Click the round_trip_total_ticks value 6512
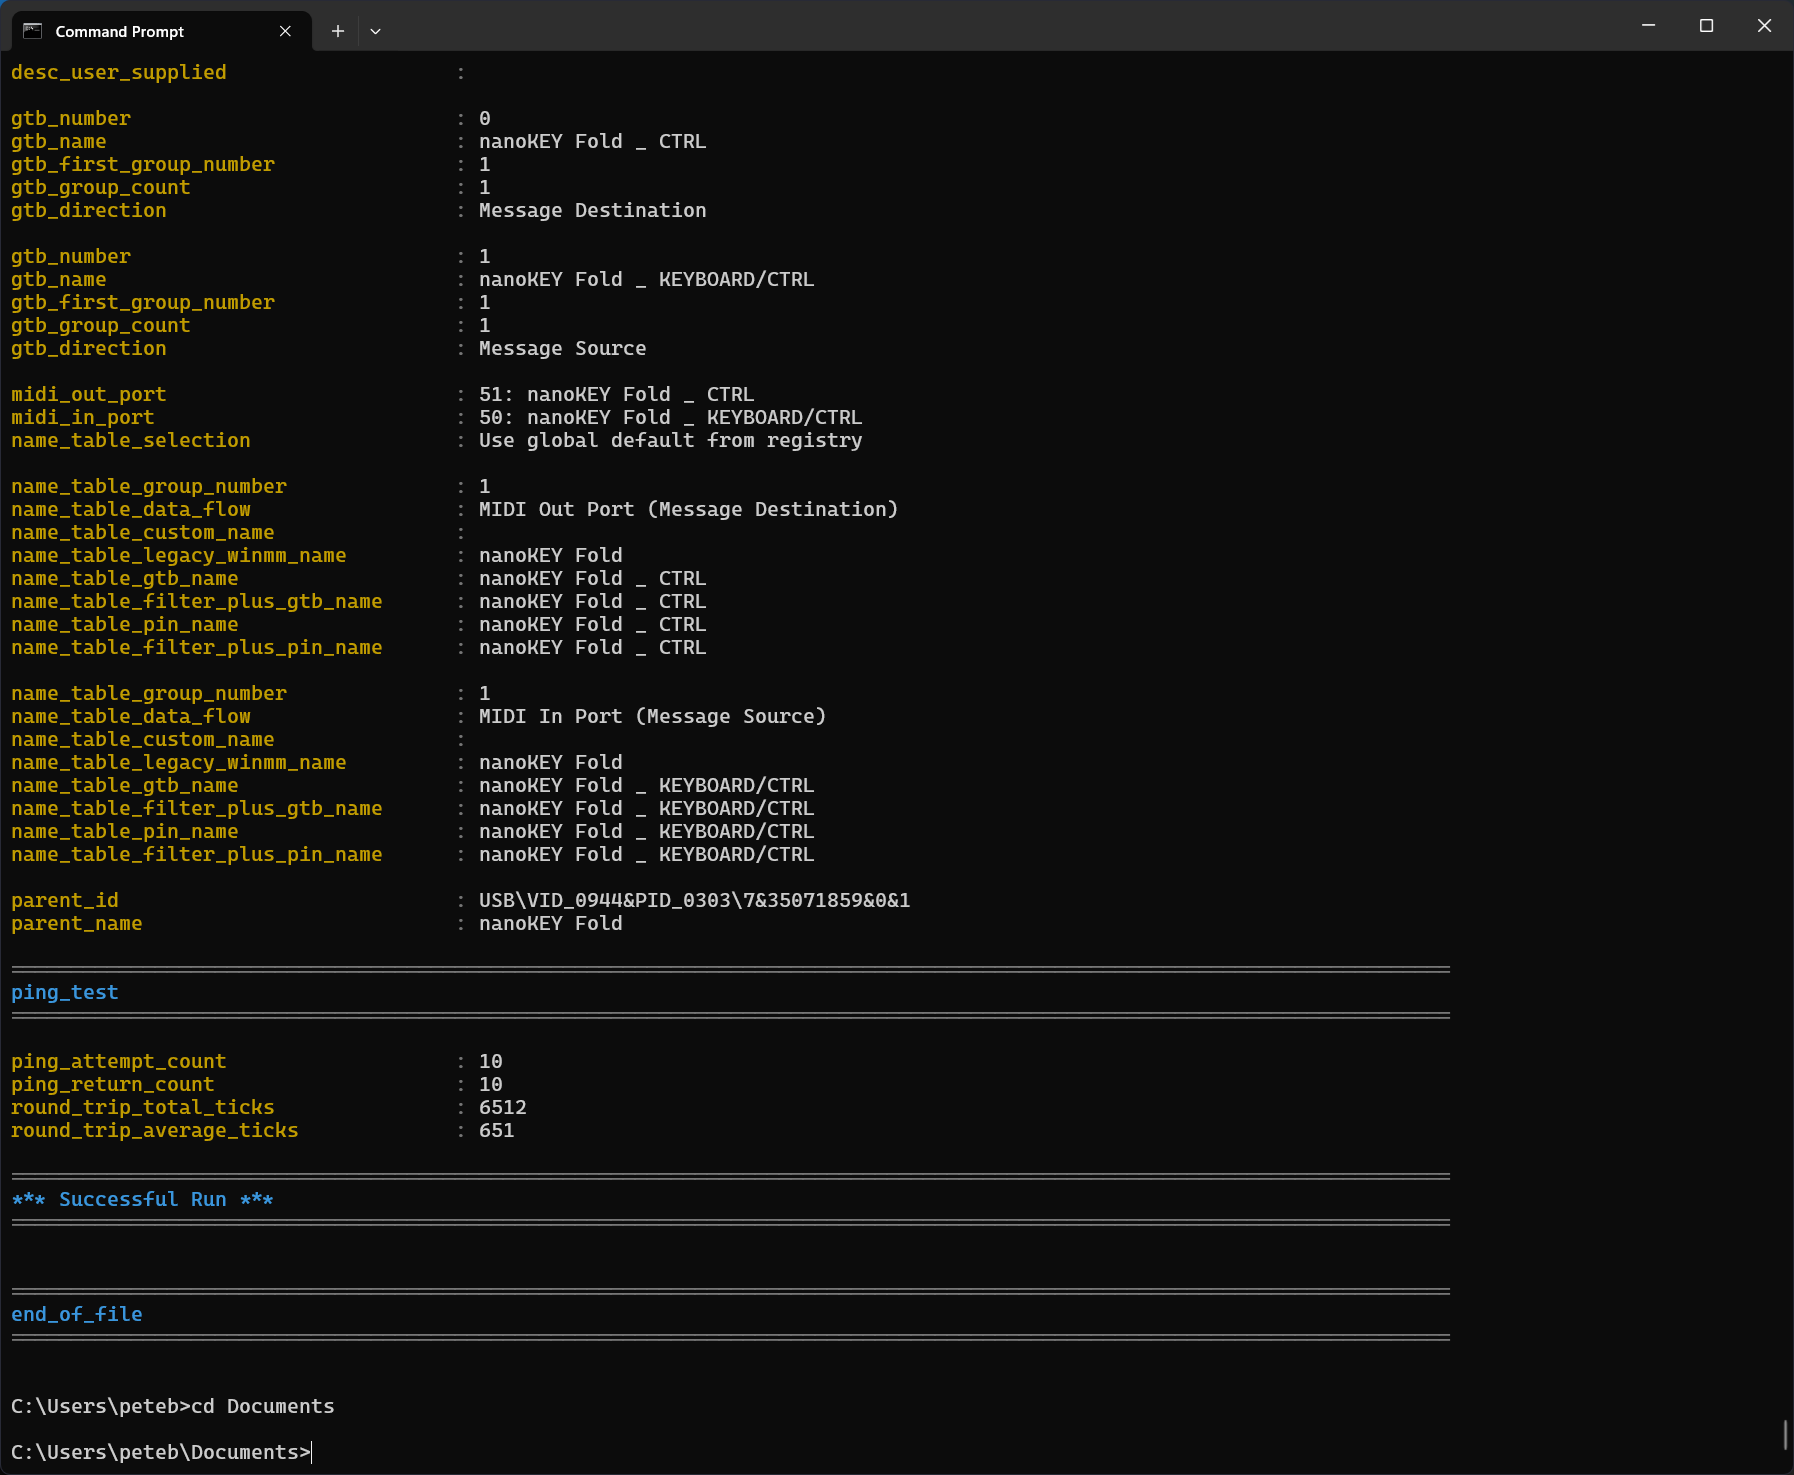1794x1475 pixels. tap(502, 1107)
